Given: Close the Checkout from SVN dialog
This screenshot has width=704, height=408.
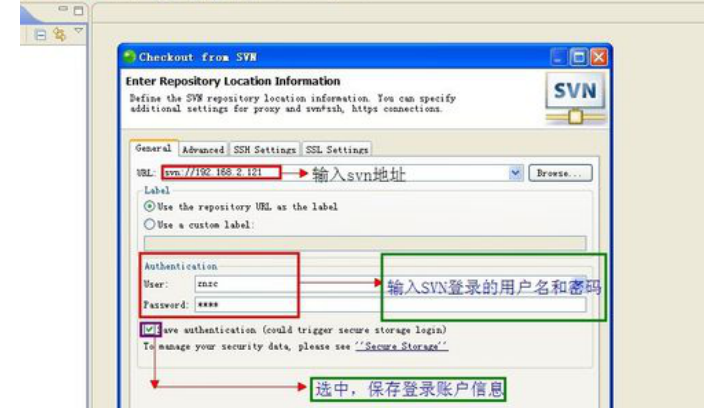Looking at the screenshot, I should [599, 57].
